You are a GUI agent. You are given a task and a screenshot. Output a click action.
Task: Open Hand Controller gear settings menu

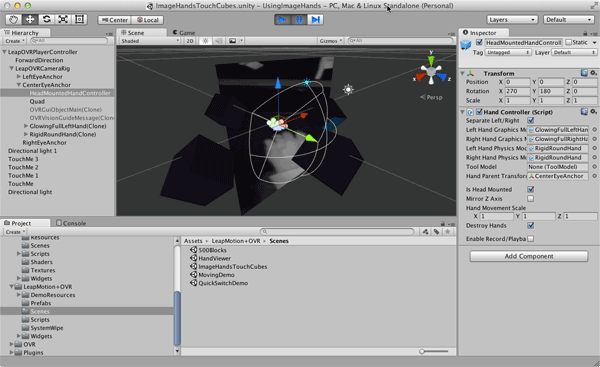point(593,112)
